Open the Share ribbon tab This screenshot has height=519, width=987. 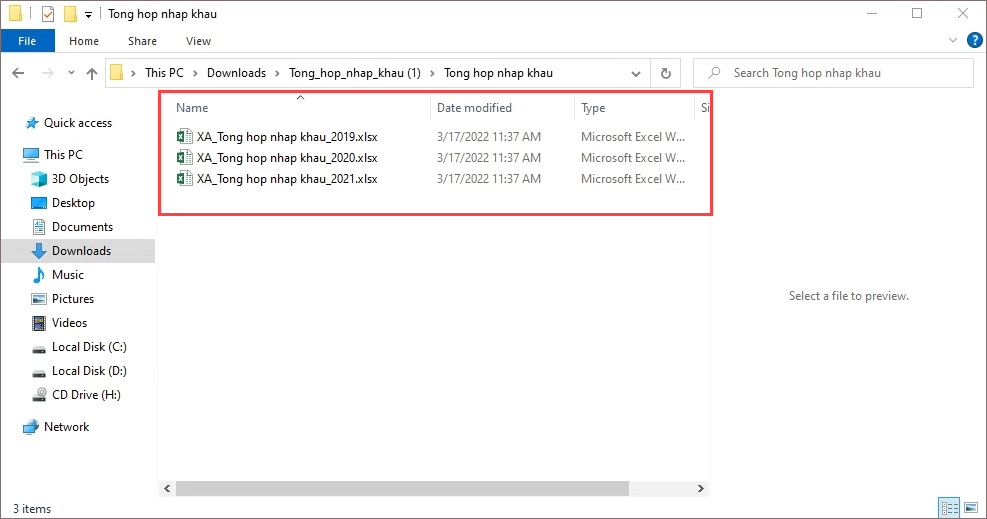pos(142,41)
